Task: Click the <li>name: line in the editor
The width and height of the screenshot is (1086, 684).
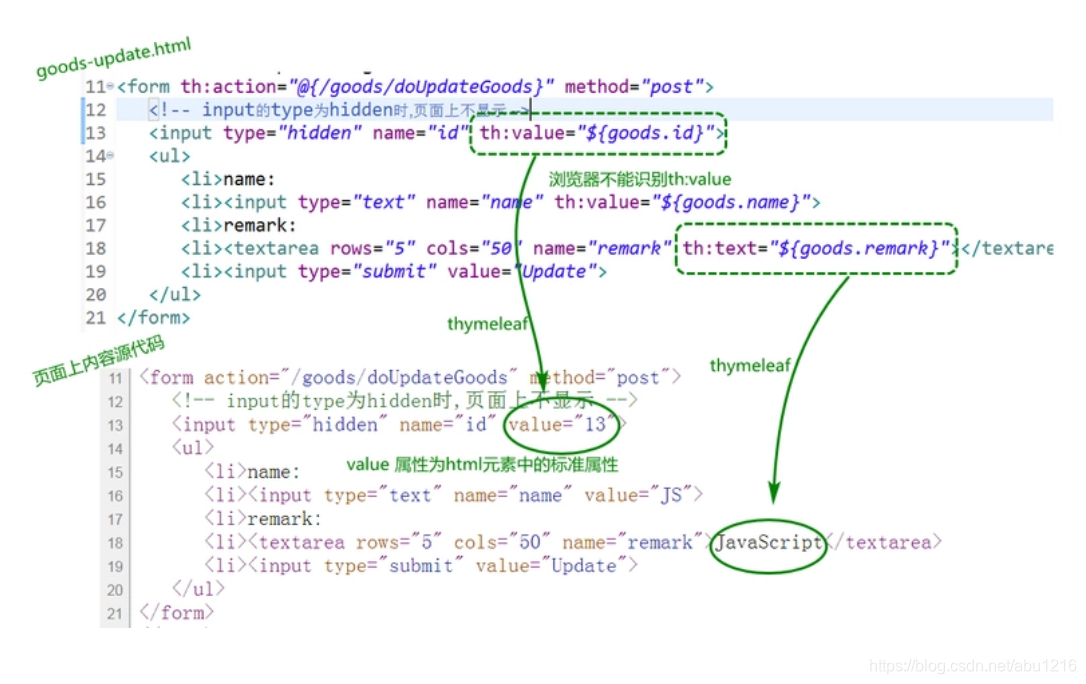Action: coord(228,179)
